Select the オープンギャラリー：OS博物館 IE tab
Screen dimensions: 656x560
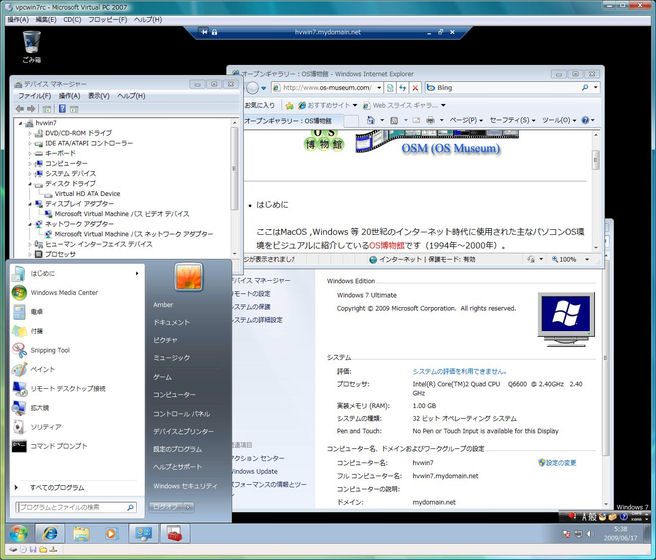288,121
